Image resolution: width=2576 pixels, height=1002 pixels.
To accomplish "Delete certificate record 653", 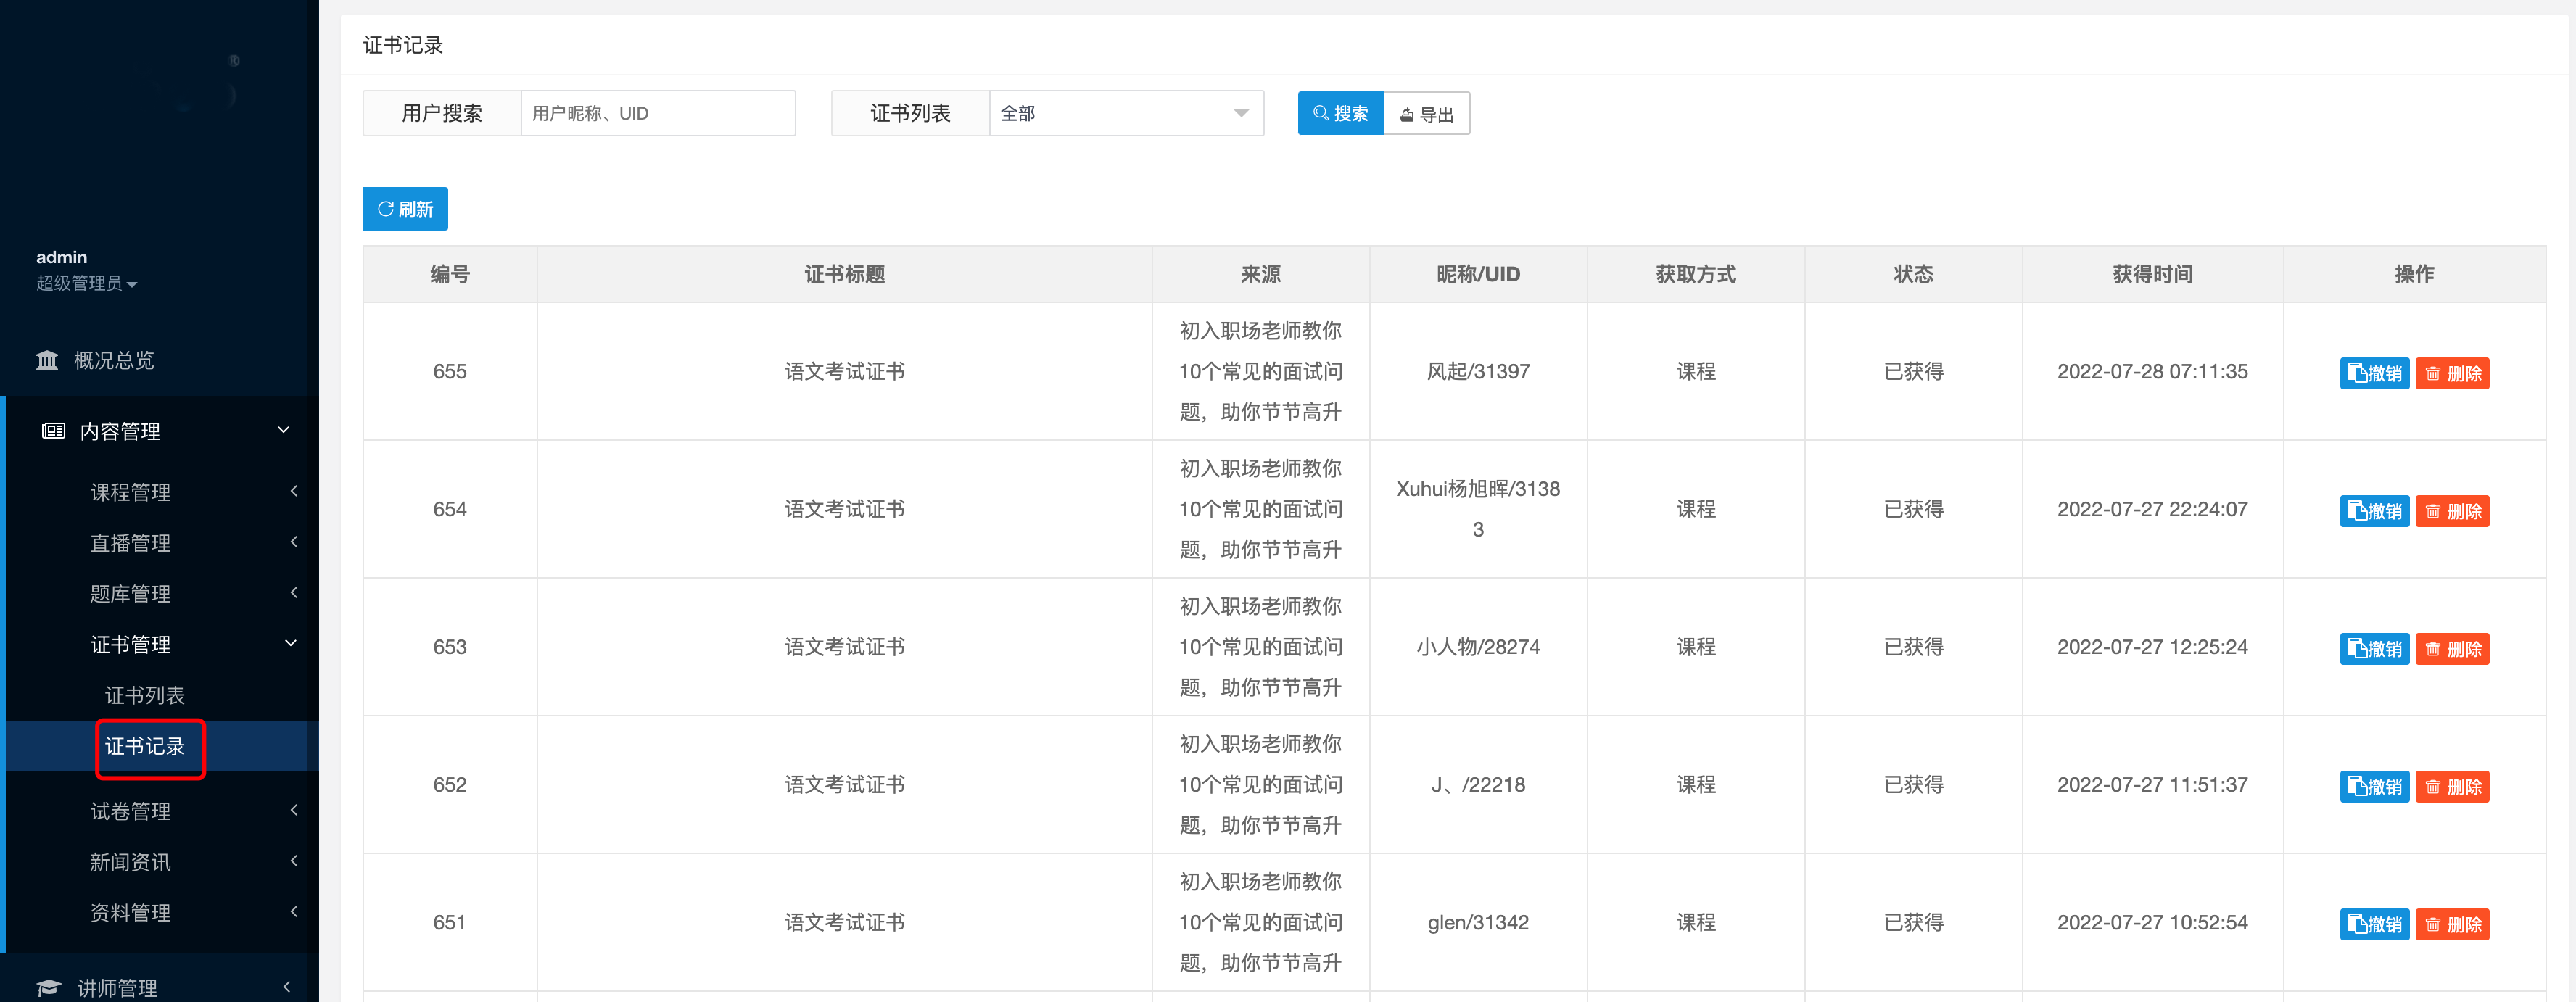I will (x=2452, y=649).
